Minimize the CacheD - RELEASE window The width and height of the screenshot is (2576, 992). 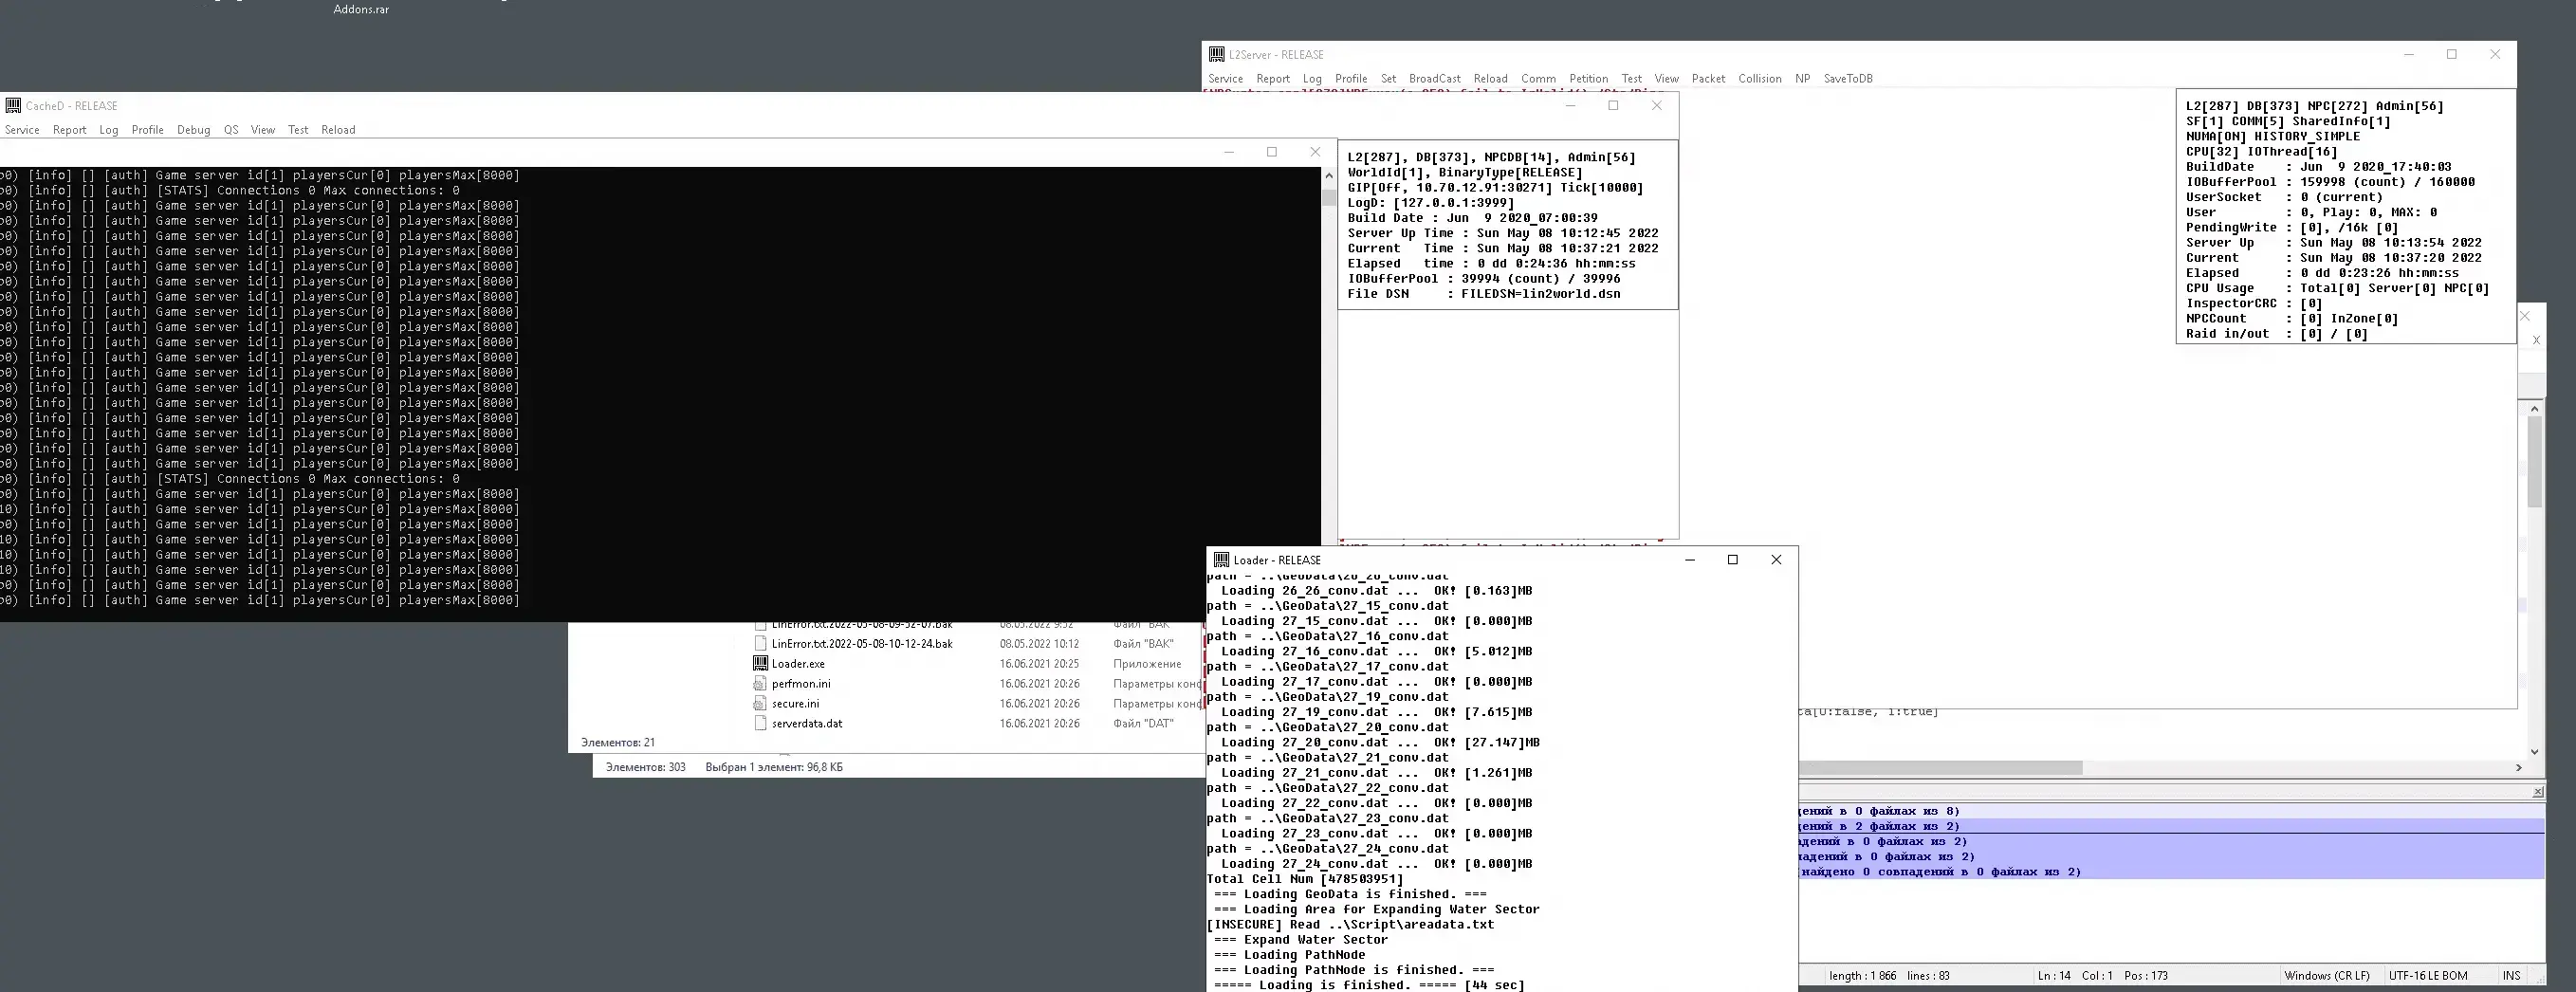1570,105
